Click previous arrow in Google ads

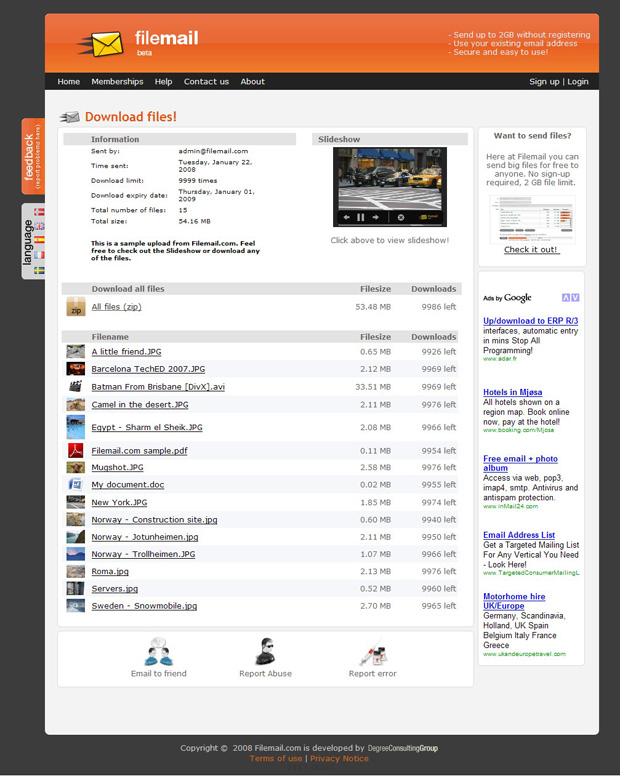(566, 297)
